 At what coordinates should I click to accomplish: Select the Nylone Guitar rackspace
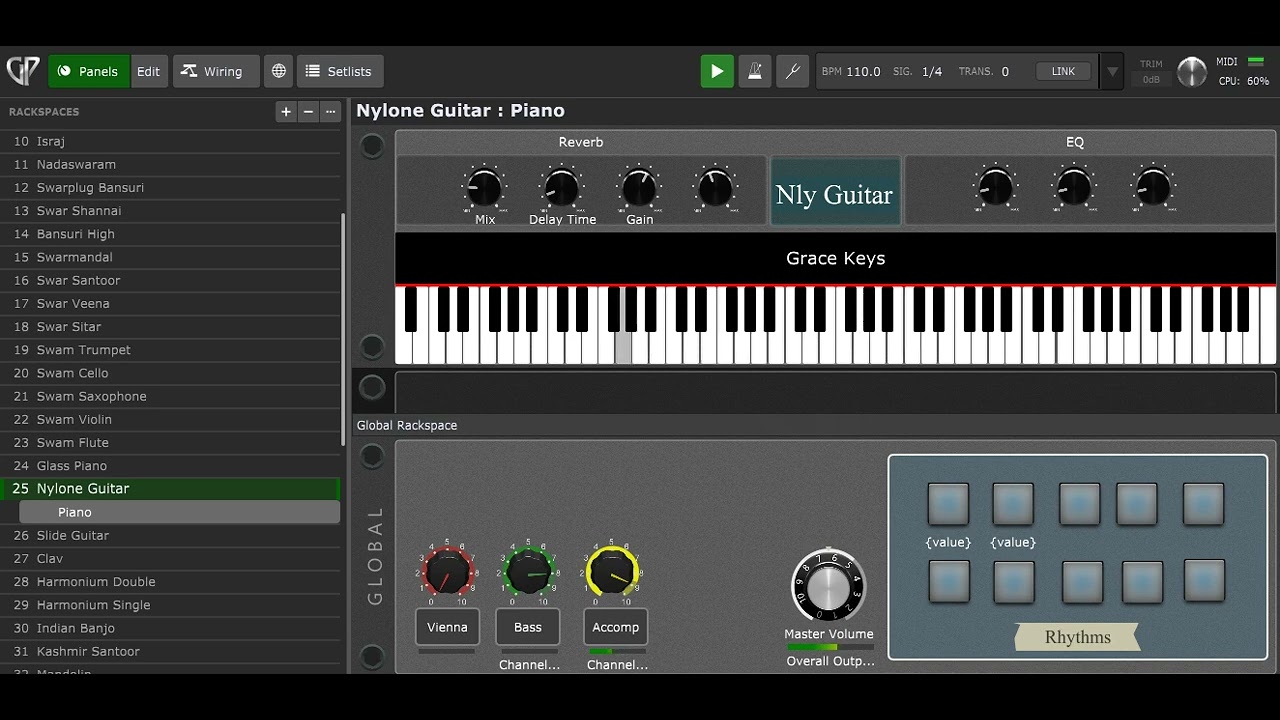[170, 489]
